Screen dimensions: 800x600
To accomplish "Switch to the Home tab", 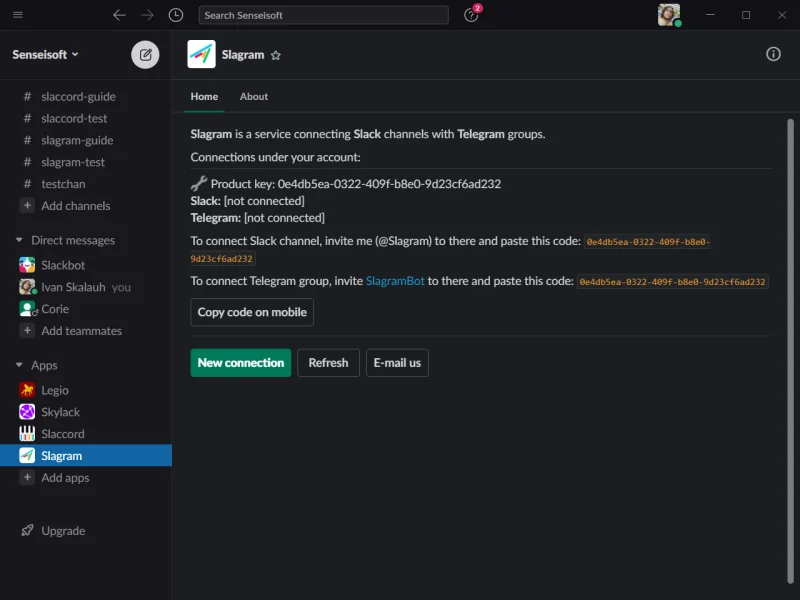I will (204, 97).
